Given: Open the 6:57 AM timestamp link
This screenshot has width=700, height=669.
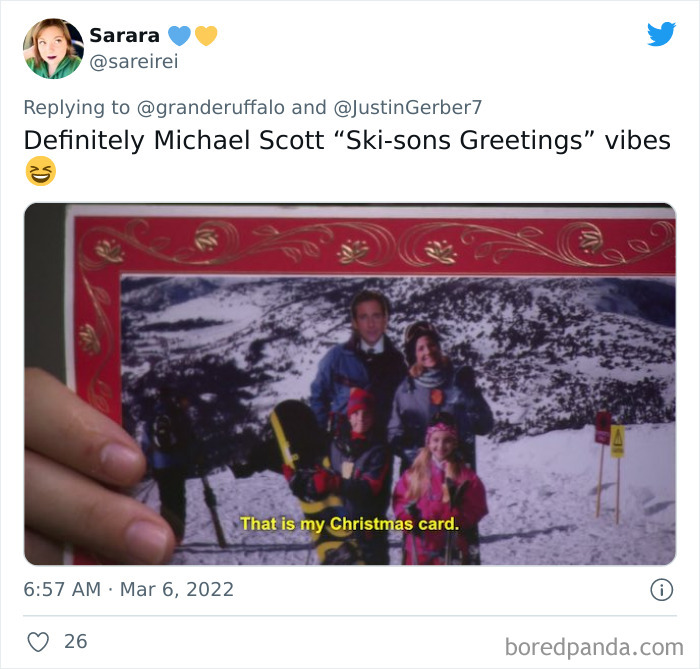Looking at the screenshot, I should click(62, 590).
